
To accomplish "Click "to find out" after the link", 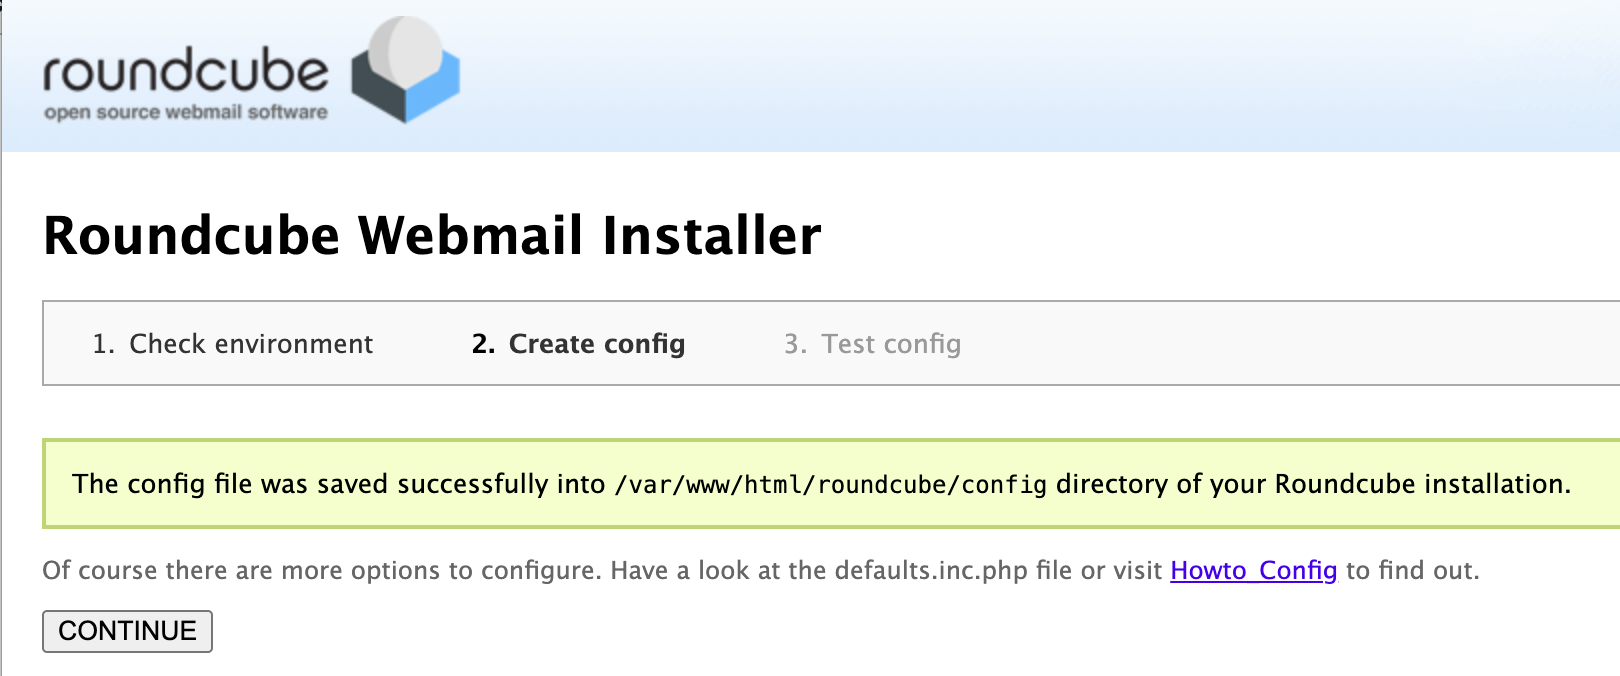I will point(1411,571).
